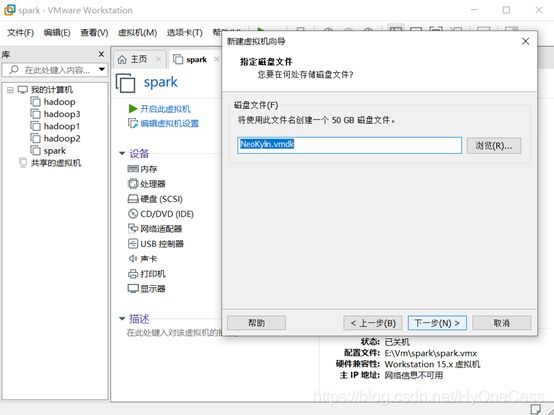Click the config path E:\Vm\spark\spark.vmx
This screenshot has height=415, width=554.
431,353
